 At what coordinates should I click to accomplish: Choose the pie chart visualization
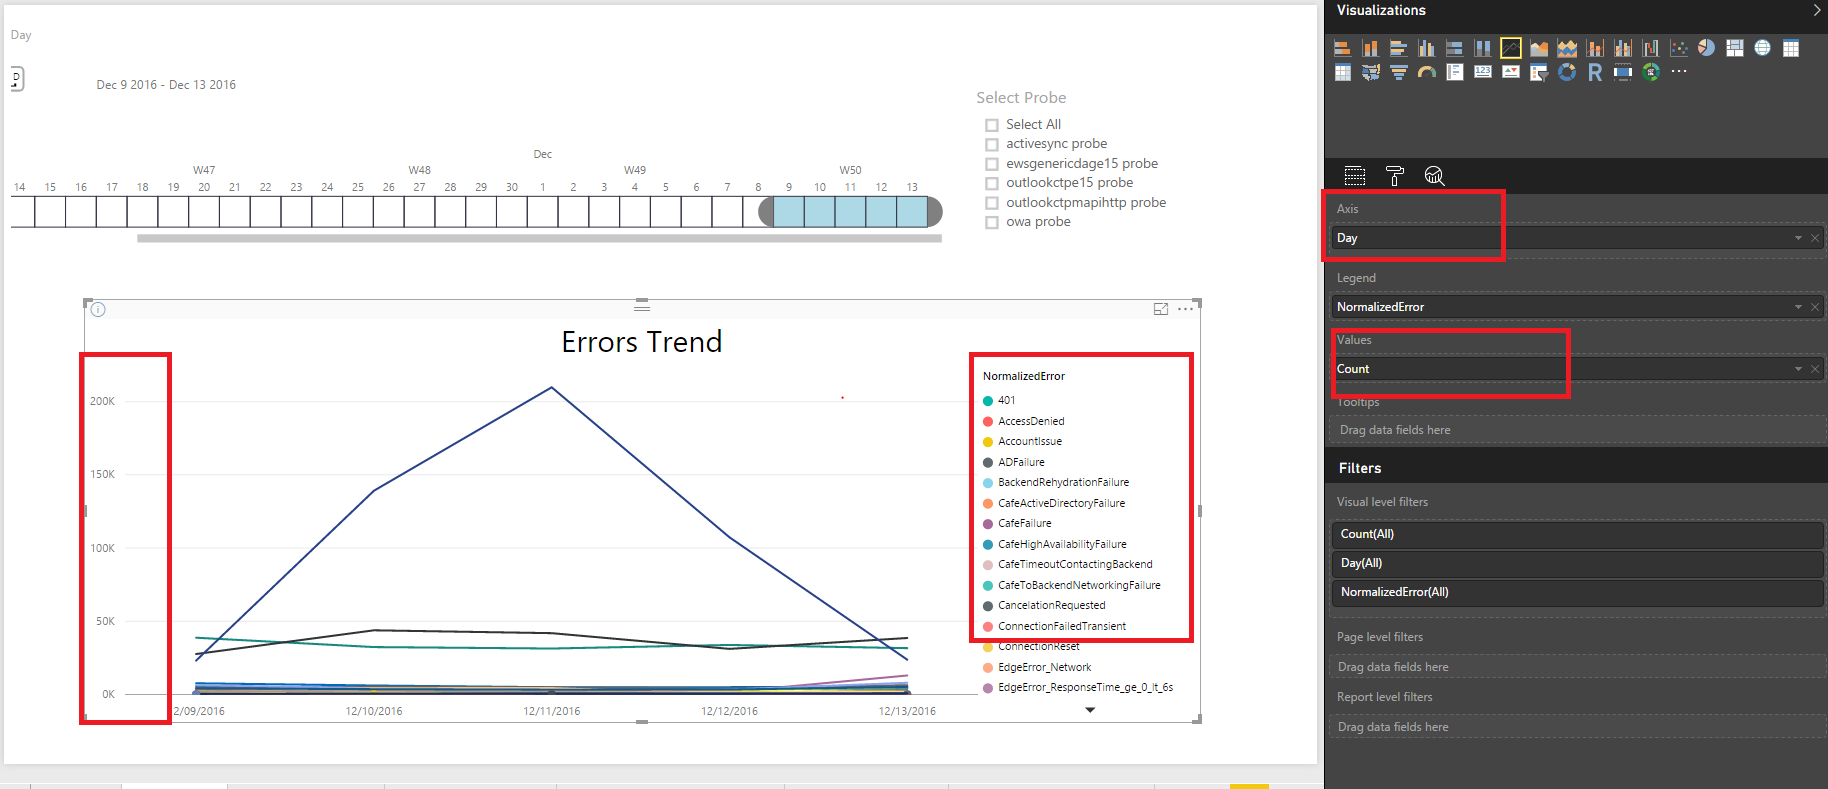click(1707, 48)
